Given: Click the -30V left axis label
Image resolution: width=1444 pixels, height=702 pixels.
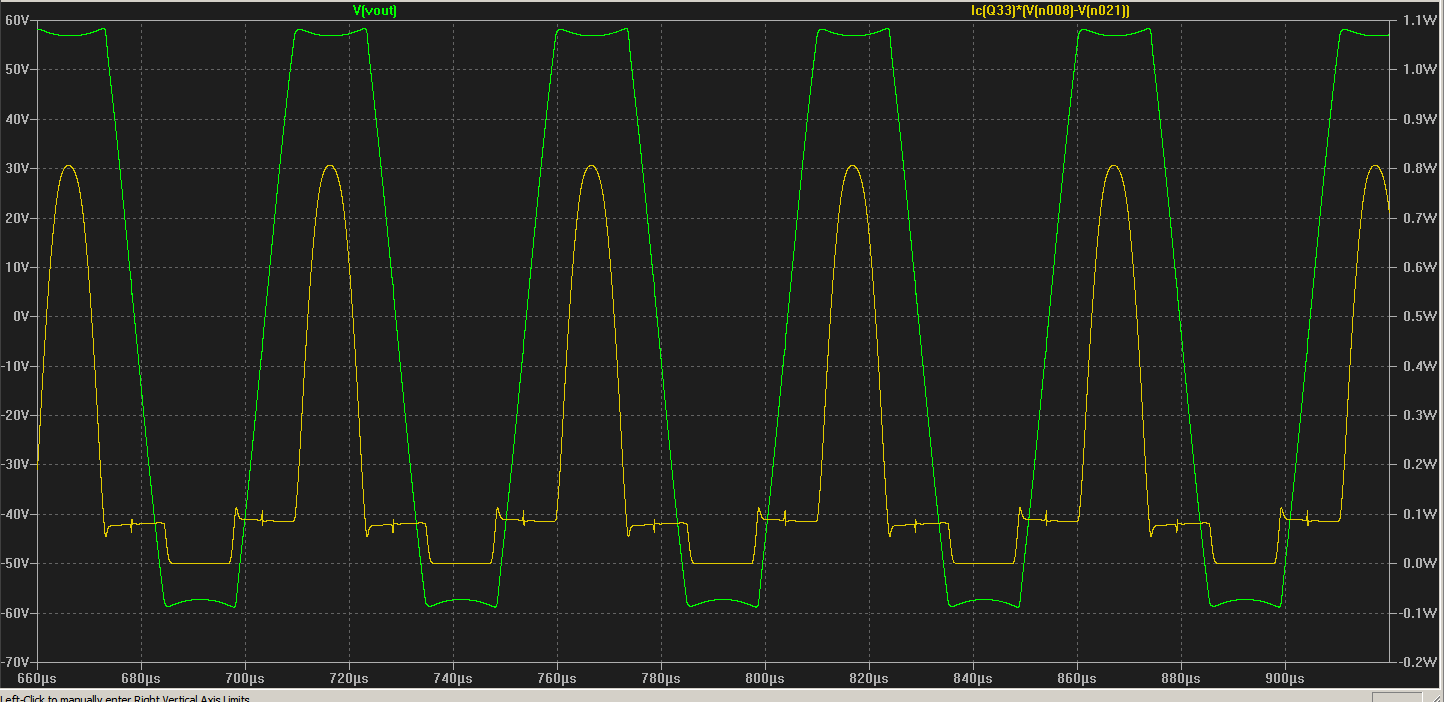Looking at the screenshot, I should [x=18, y=465].
